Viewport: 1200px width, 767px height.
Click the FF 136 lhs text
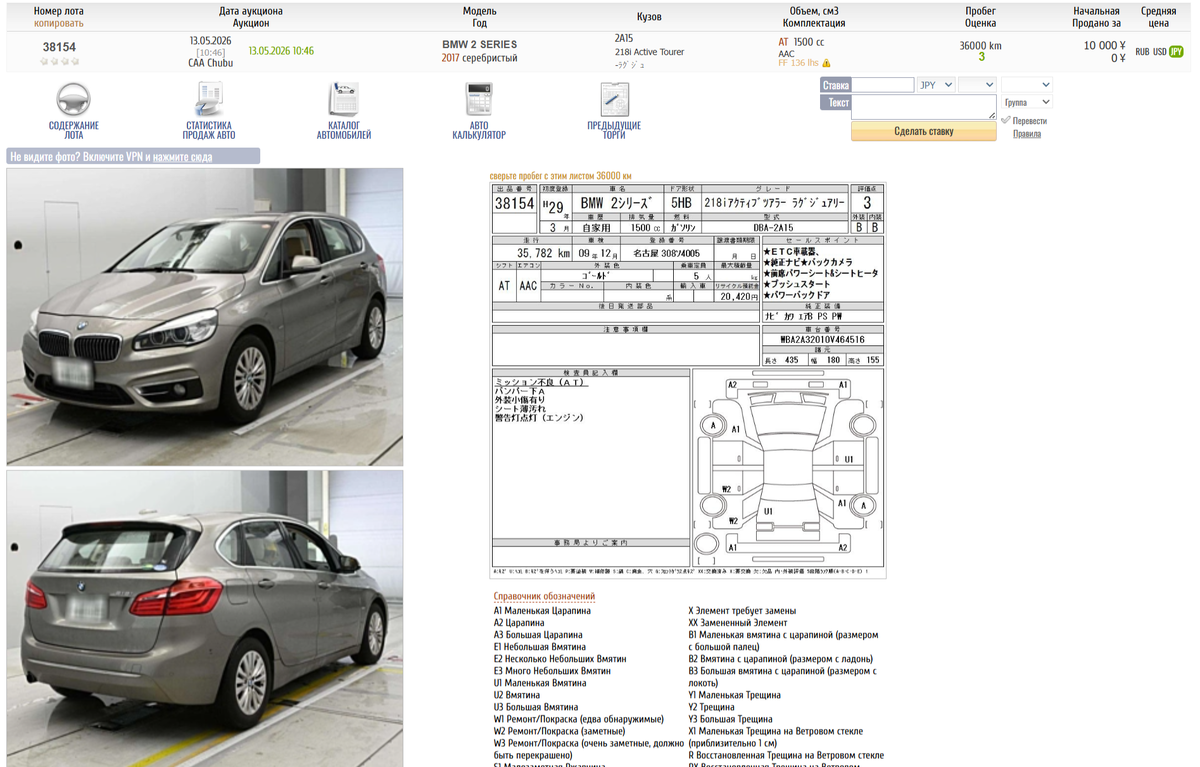[x=798, y=63]
